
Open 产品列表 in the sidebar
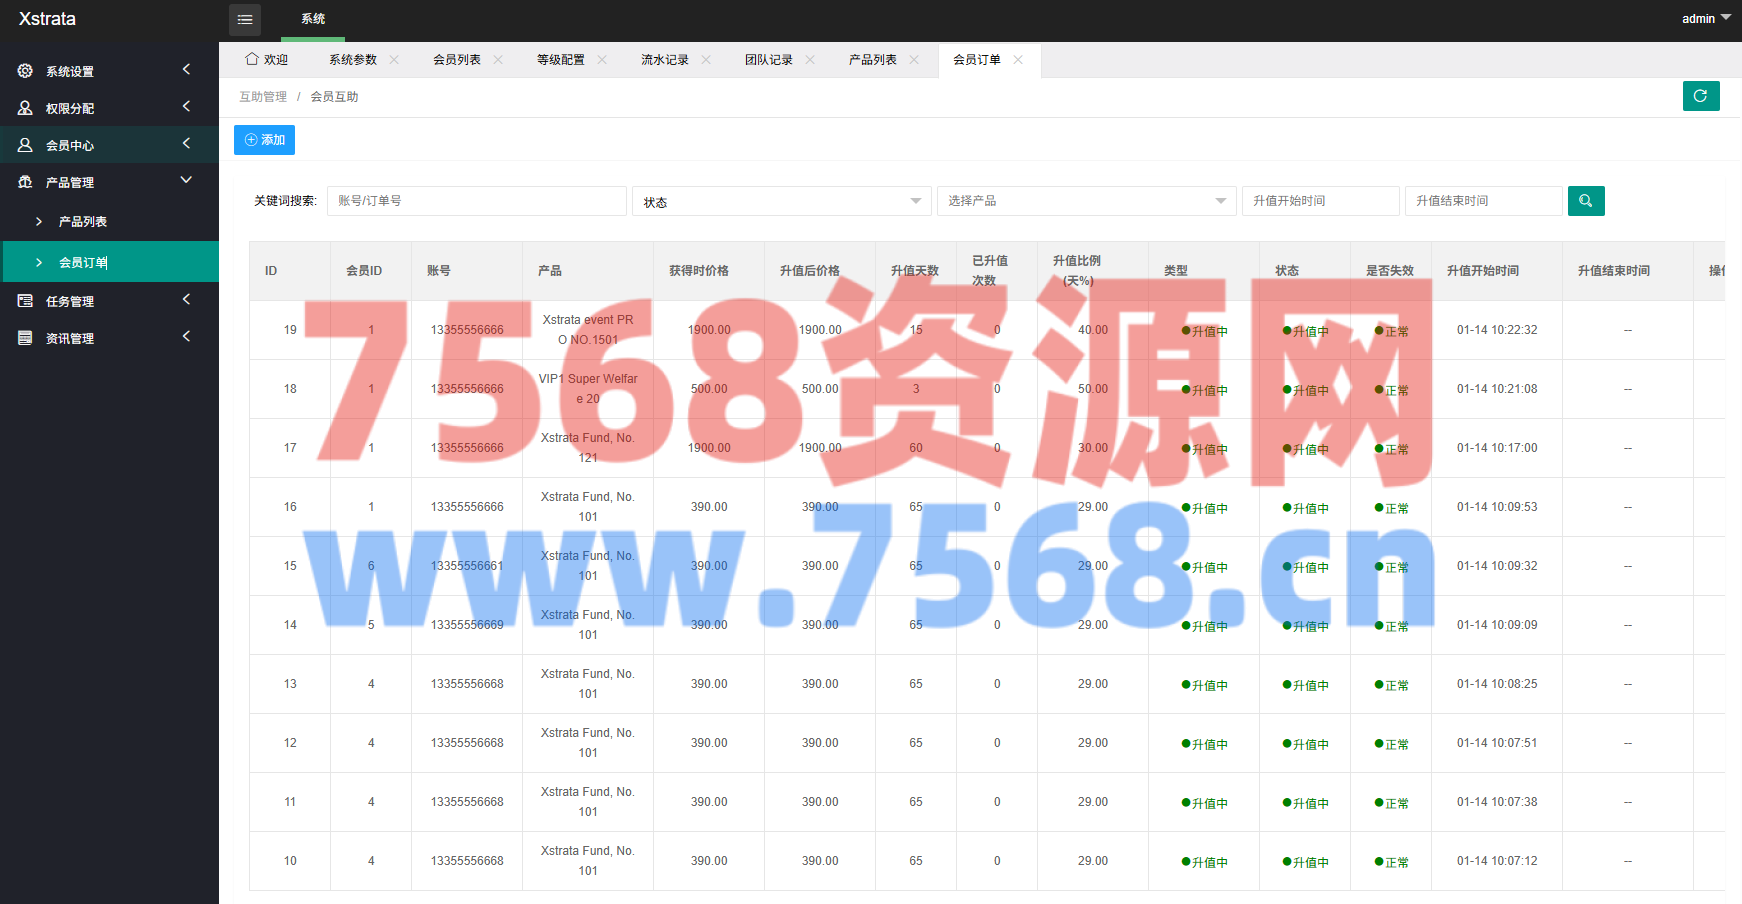pyautogui.click(x=83, y=222)
